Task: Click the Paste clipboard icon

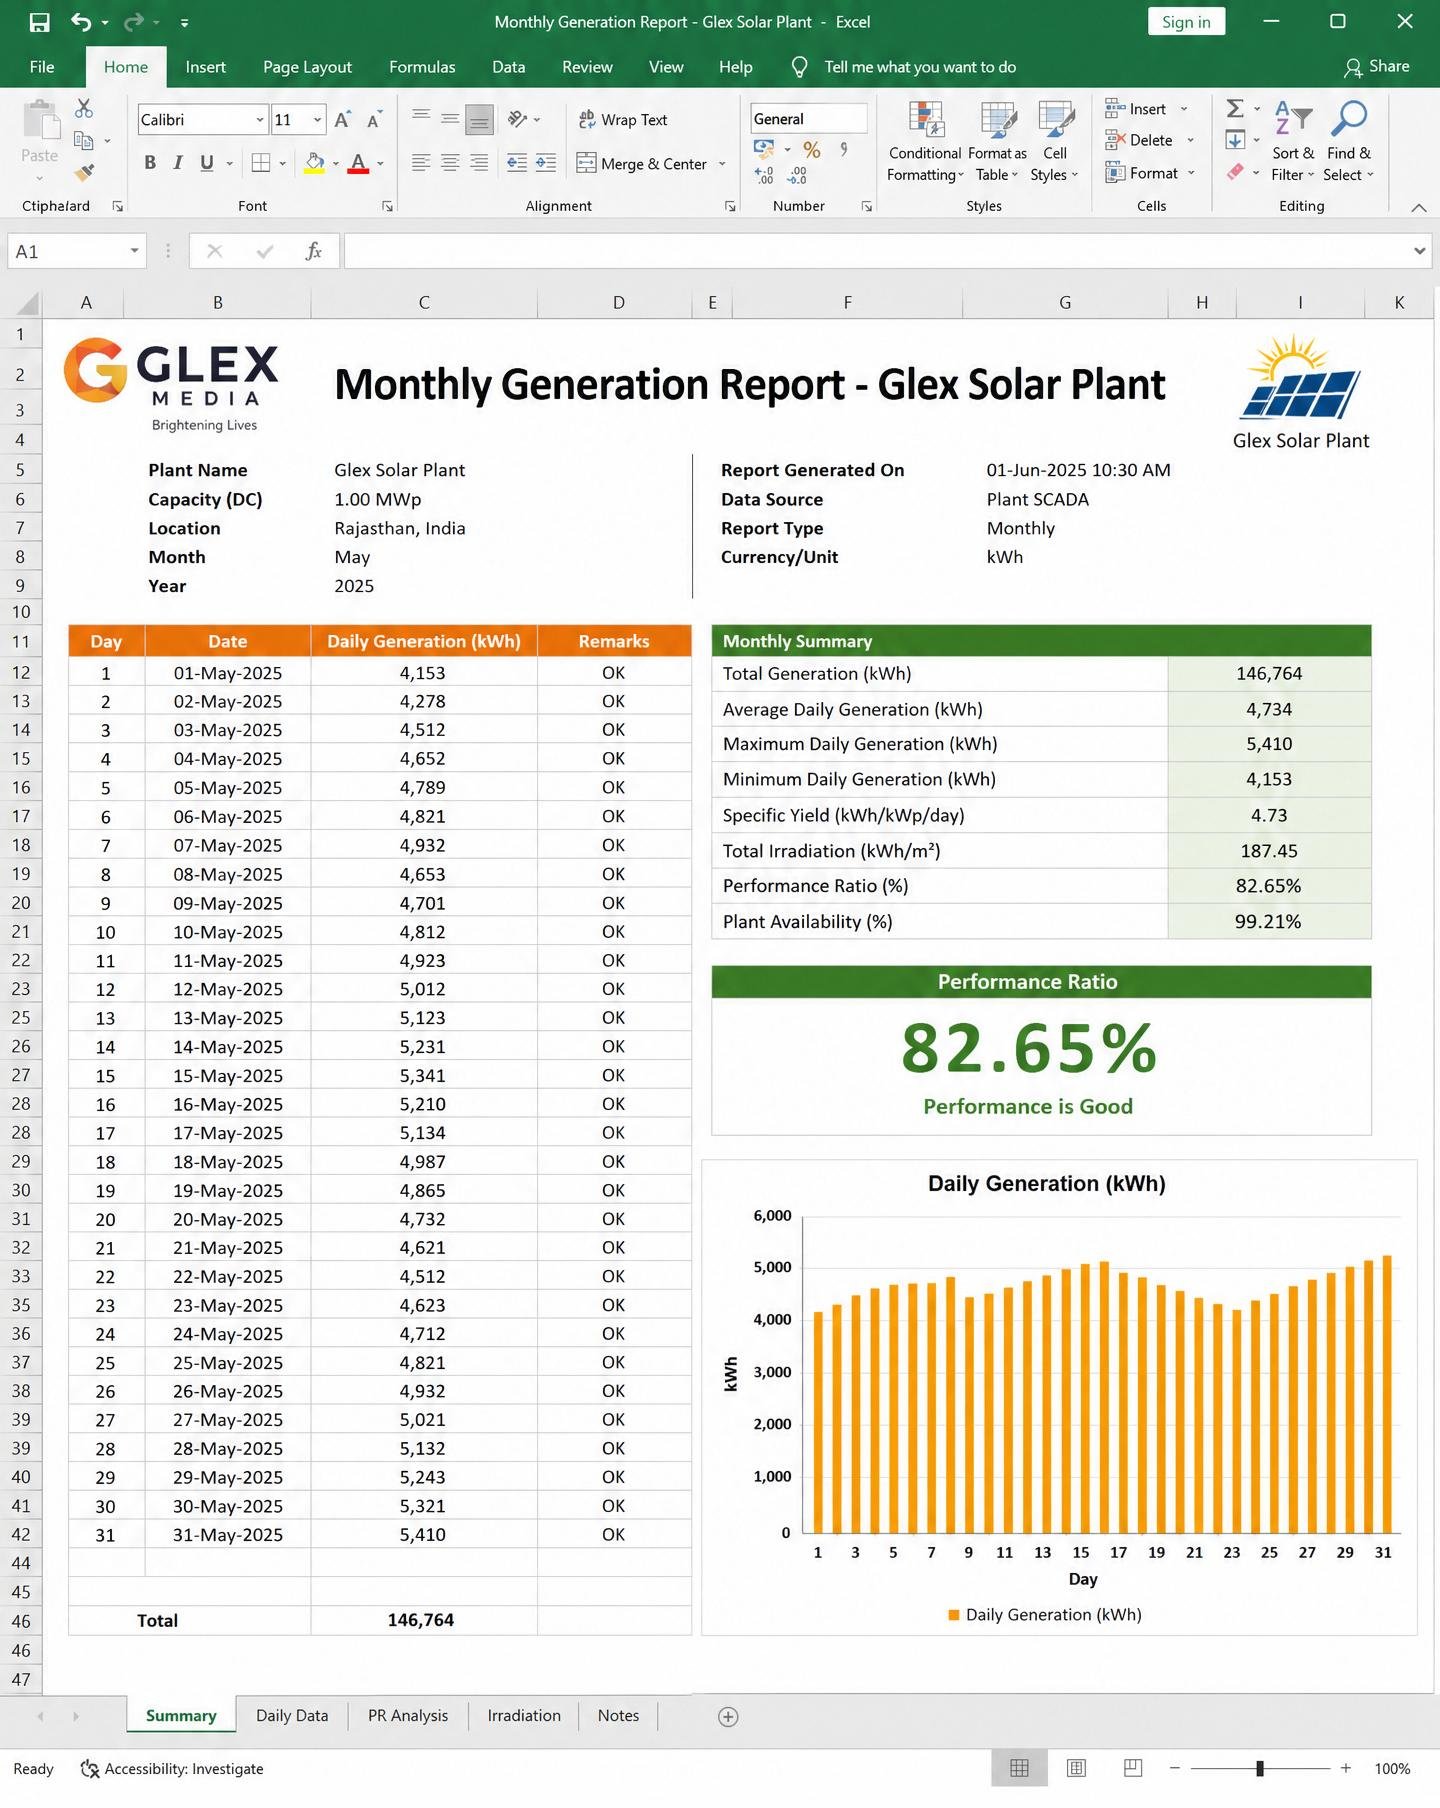Action: (x=40, y=120)
